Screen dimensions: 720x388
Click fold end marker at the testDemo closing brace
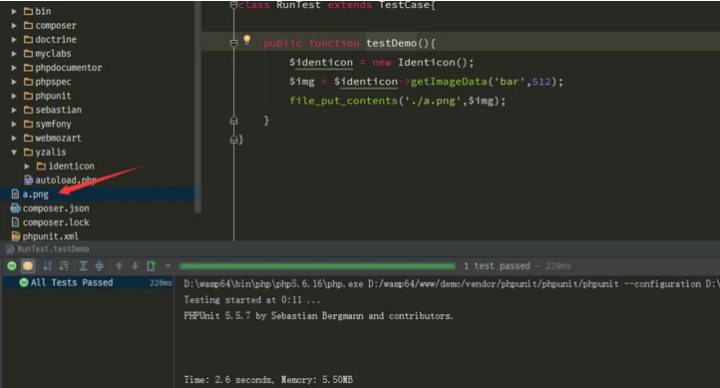[234, 120]
